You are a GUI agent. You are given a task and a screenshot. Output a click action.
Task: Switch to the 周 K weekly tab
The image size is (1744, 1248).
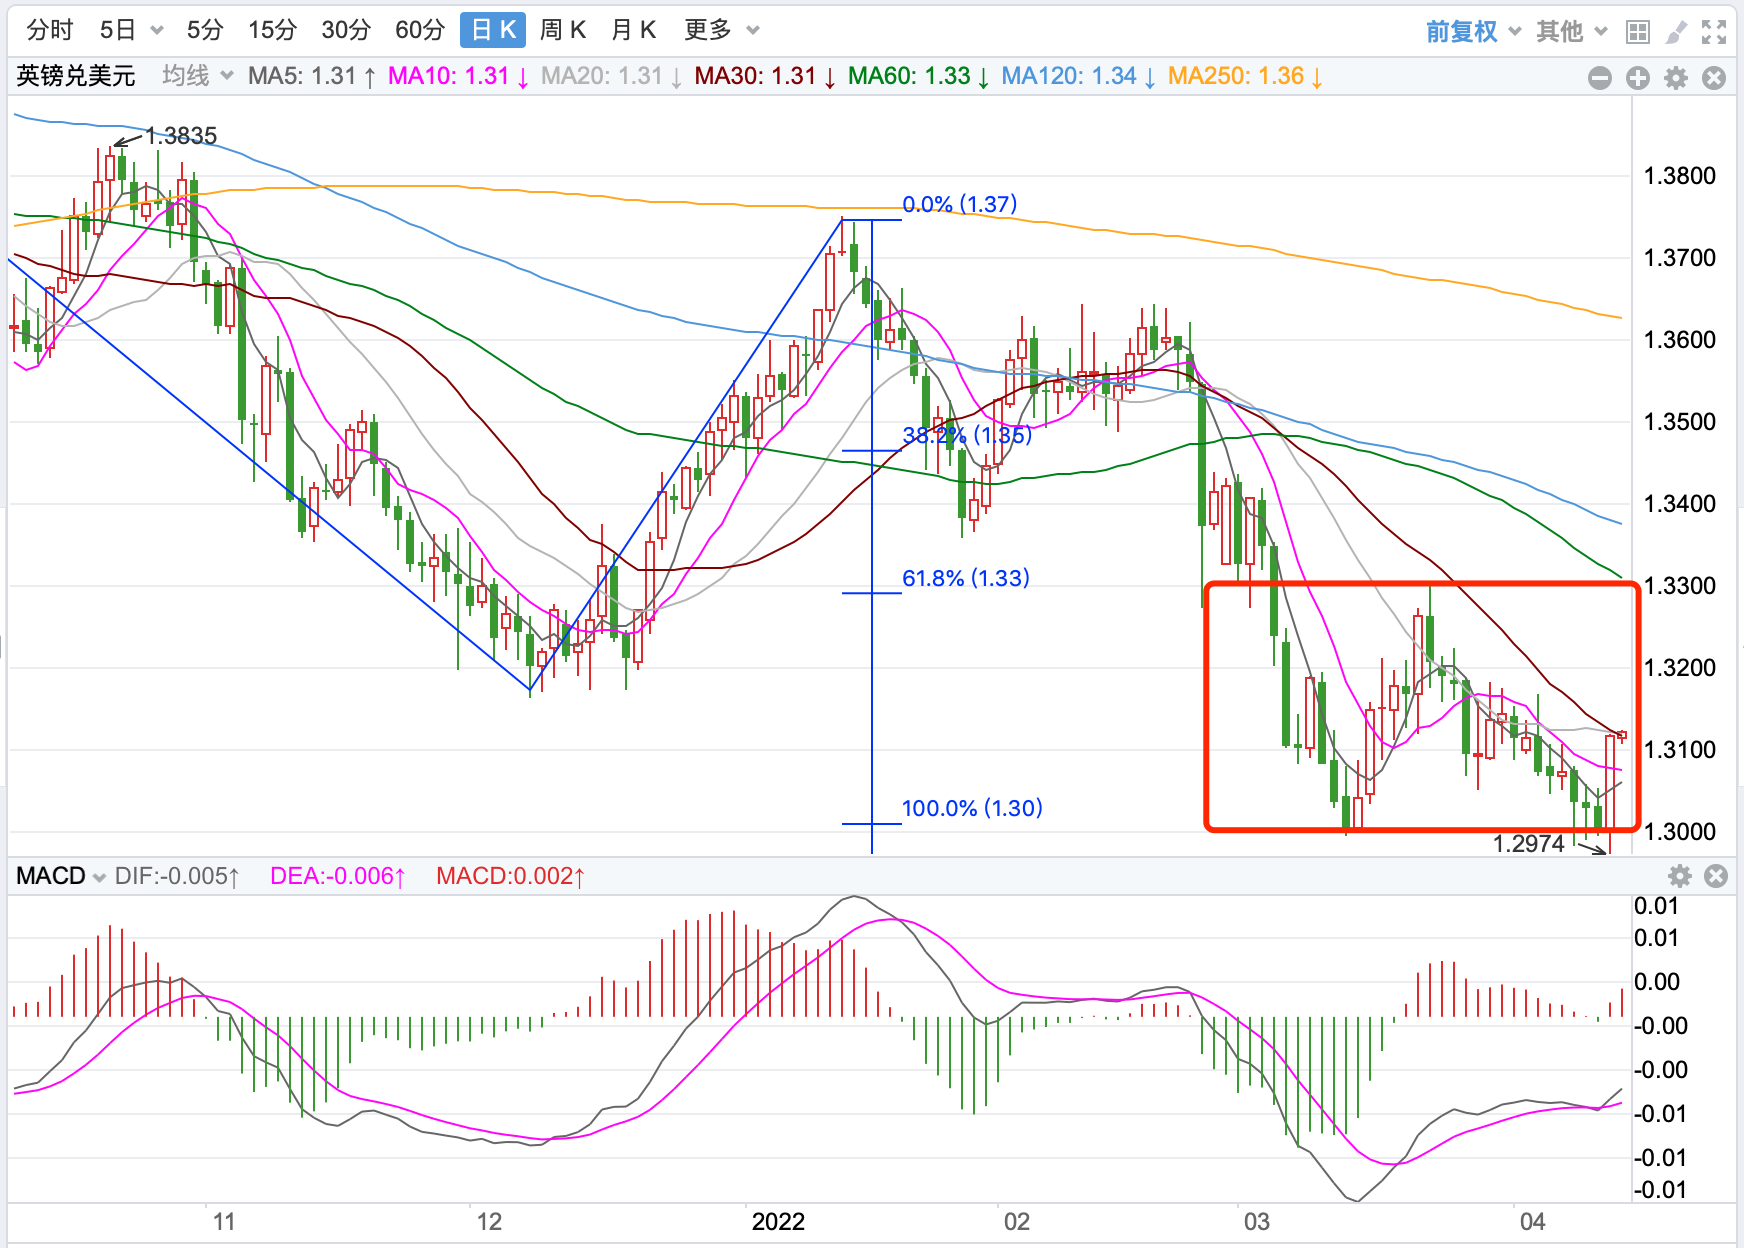tap(562, 30)
